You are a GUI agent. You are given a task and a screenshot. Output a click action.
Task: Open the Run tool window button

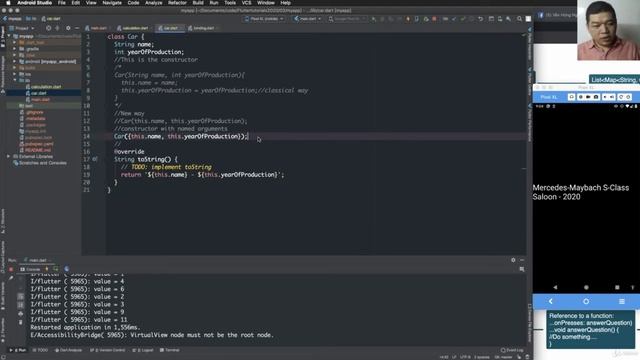pos(18,350)
